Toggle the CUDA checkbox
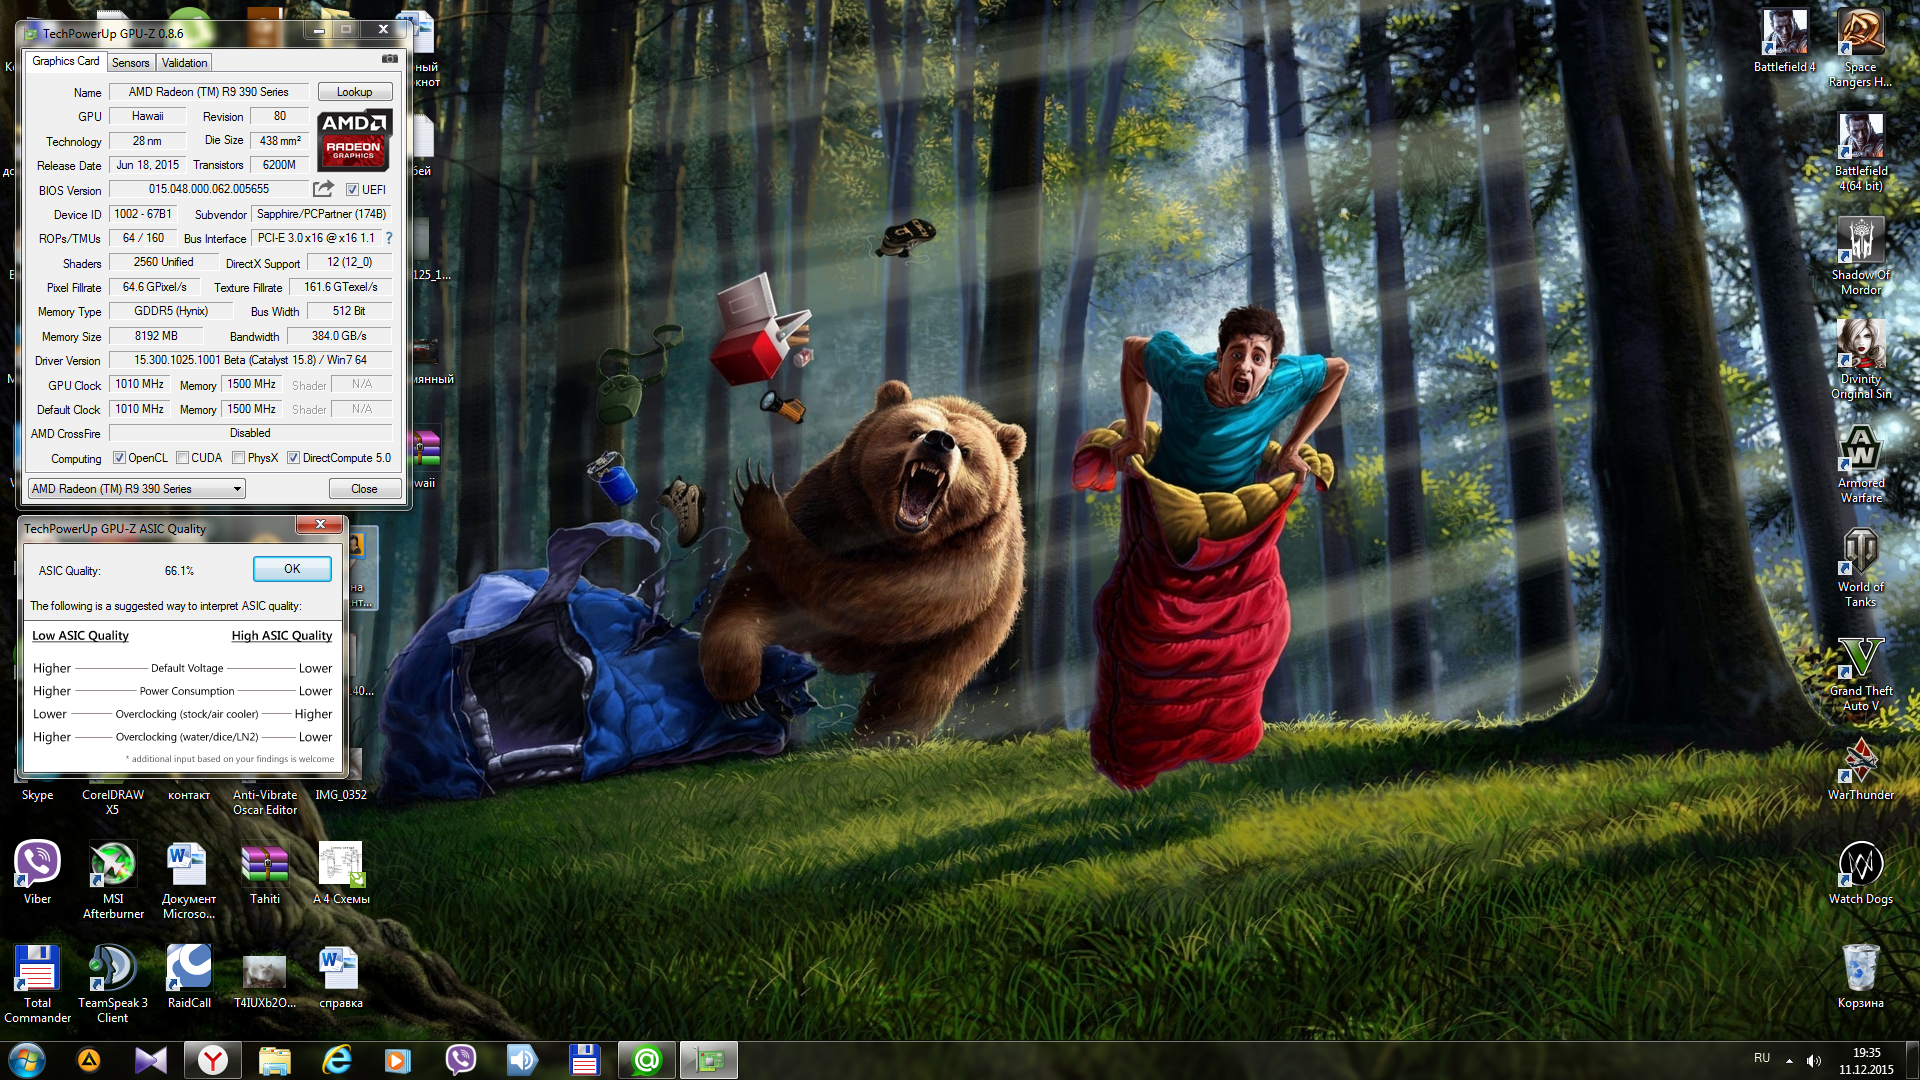This screenshot has height=1080, width=1920. point(182,458)
